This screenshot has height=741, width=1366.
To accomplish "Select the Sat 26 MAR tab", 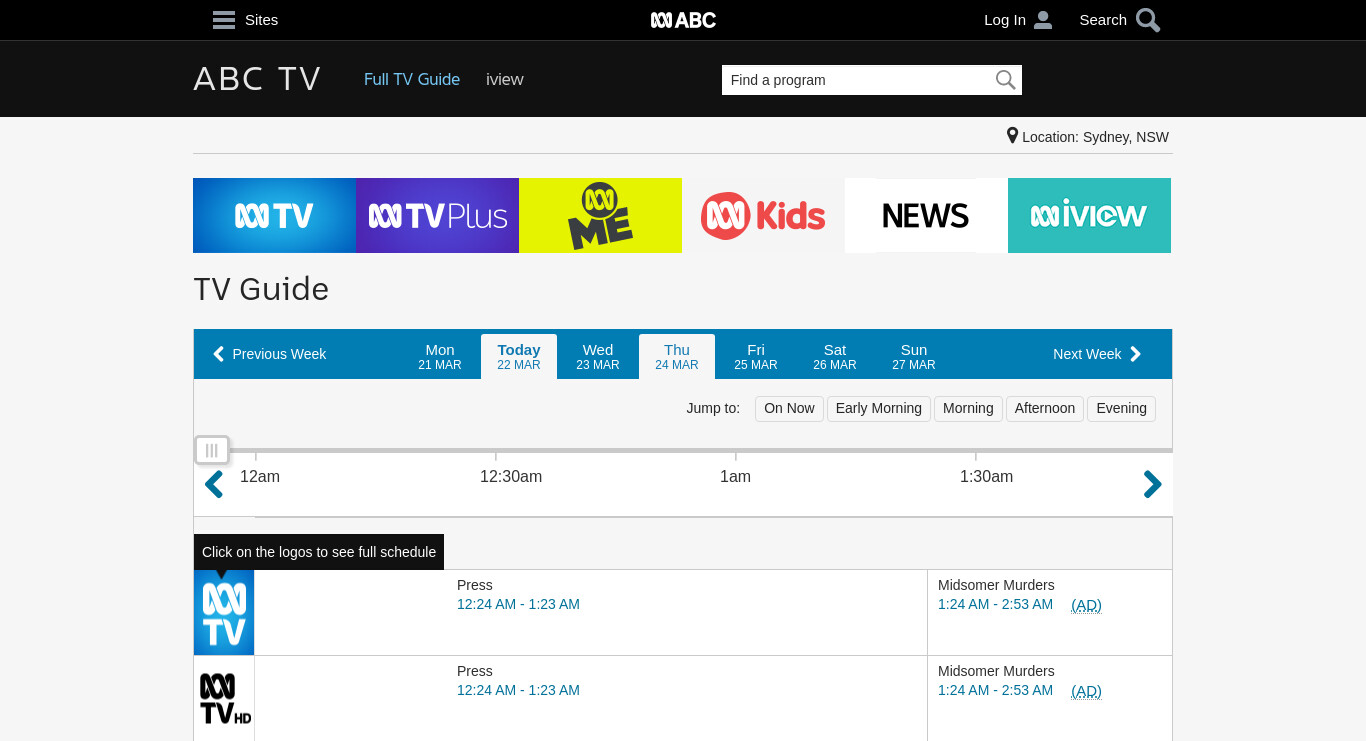I will tap(835, 356).
